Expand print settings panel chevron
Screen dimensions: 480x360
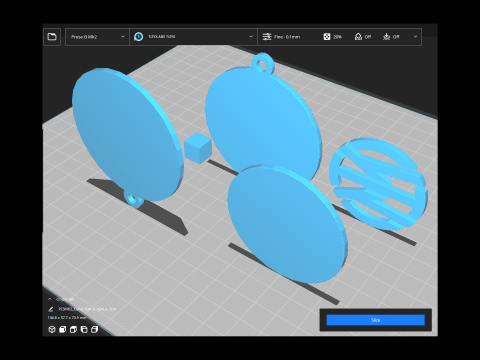tap(415, 37)
